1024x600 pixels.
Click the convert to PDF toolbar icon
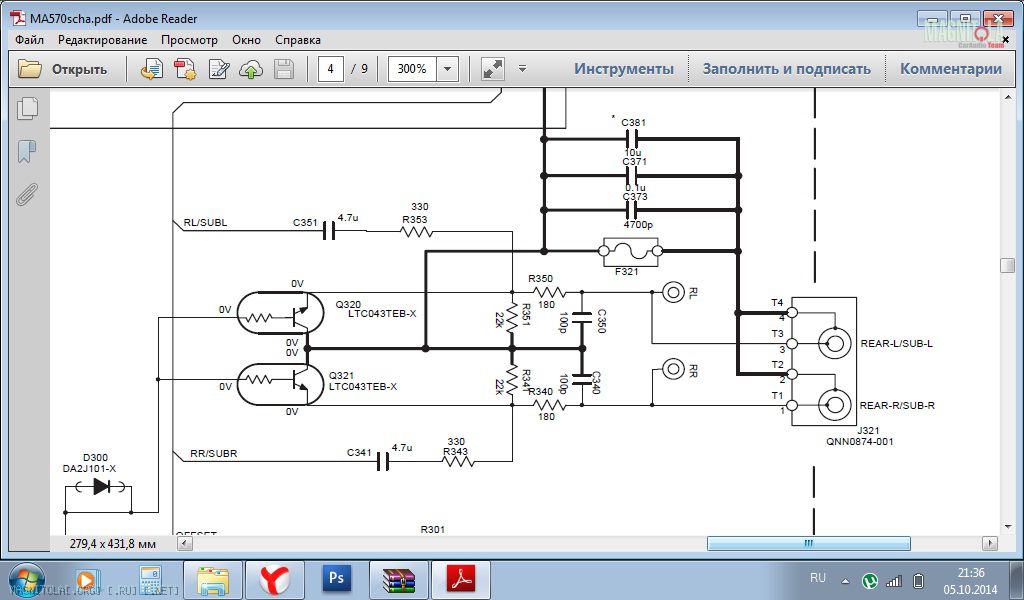click(x=185, y=69)
